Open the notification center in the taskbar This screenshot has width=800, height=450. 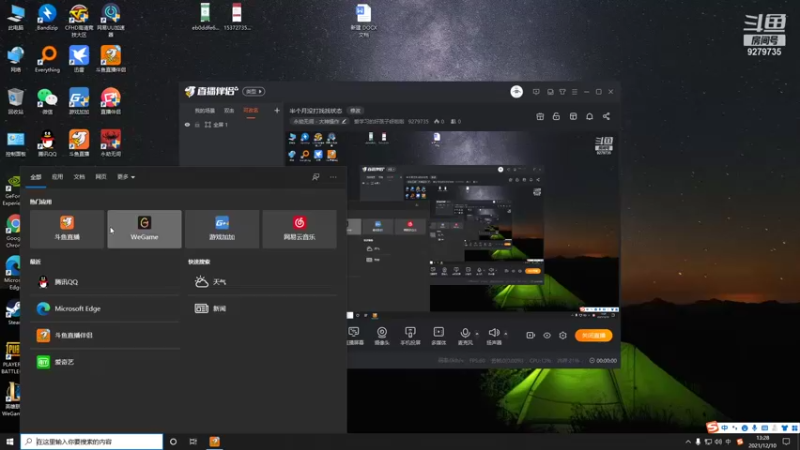(x=786, y=442)
